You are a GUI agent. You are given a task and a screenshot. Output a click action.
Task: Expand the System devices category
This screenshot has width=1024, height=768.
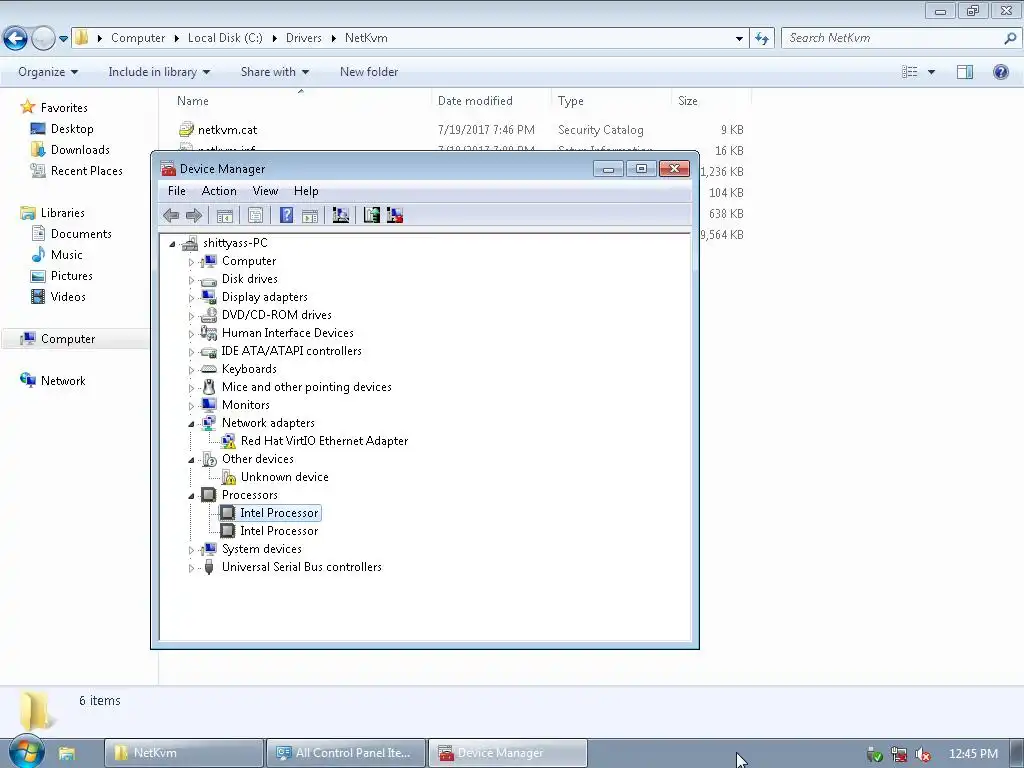pos(191,550)
